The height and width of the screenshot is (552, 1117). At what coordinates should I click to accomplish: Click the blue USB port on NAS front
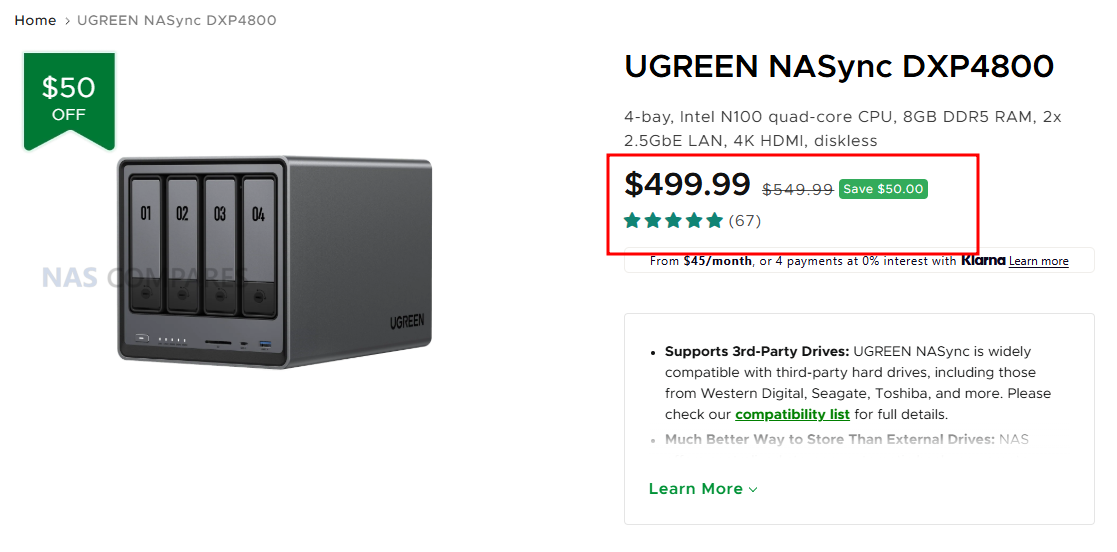tap(265, 344)
